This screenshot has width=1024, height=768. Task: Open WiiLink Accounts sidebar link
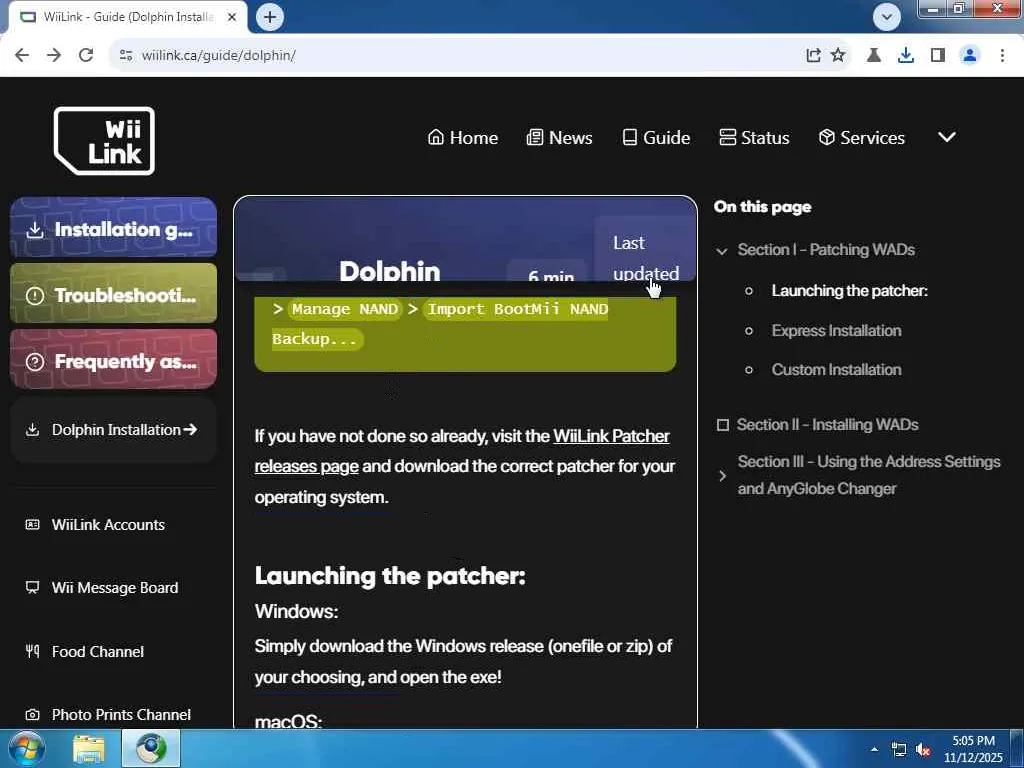(108, 524)
